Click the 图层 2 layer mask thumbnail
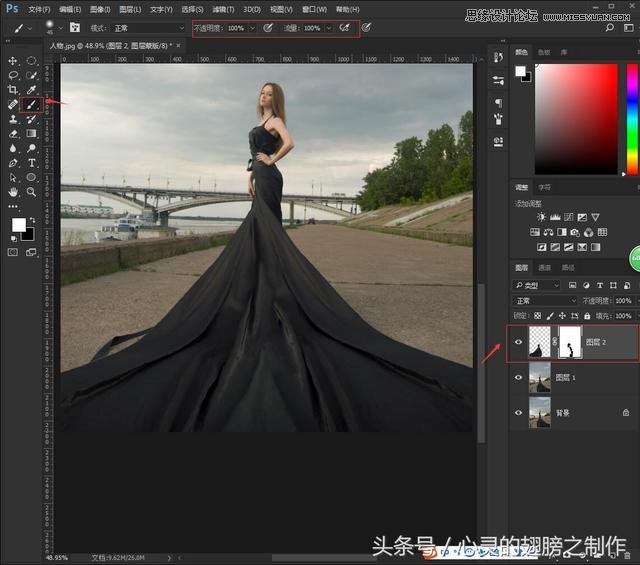The height and width of the screenshot is (565, 640). click(569, 342)
